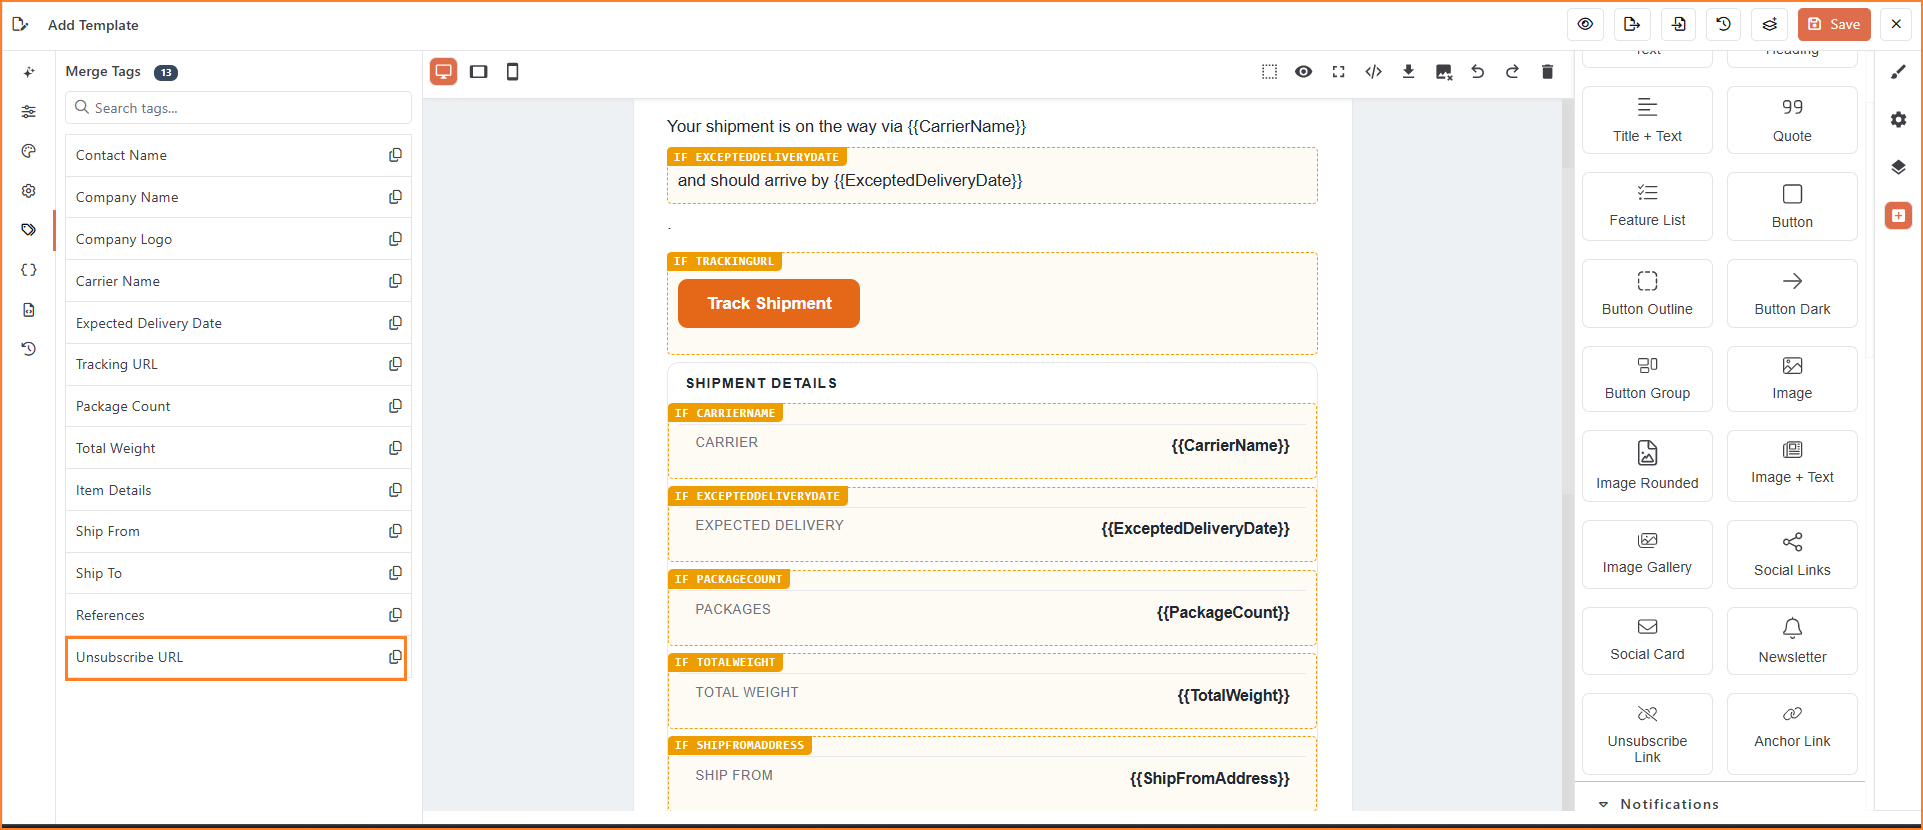Click the layers sparkle icon in the header

click(x=1769, y=24)
